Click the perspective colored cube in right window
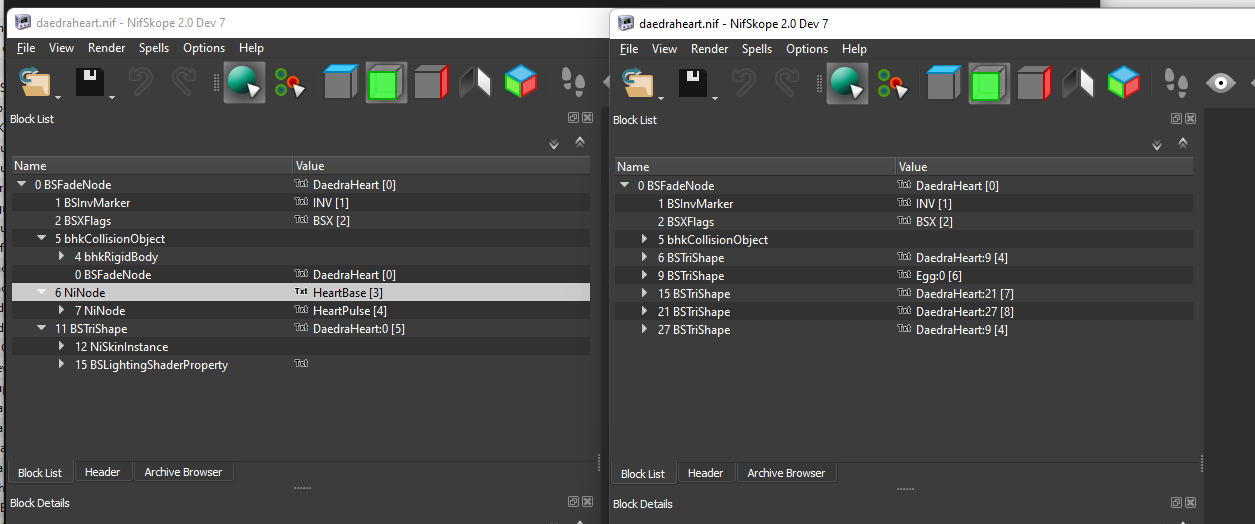This screenshot has width=1255, height=524. (1124, 83)
